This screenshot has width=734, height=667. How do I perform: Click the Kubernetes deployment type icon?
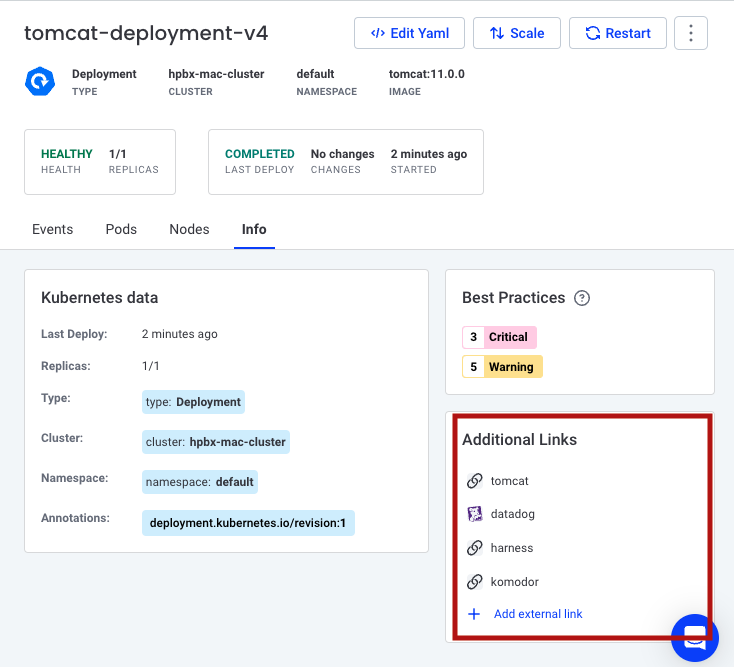[40, 82]
